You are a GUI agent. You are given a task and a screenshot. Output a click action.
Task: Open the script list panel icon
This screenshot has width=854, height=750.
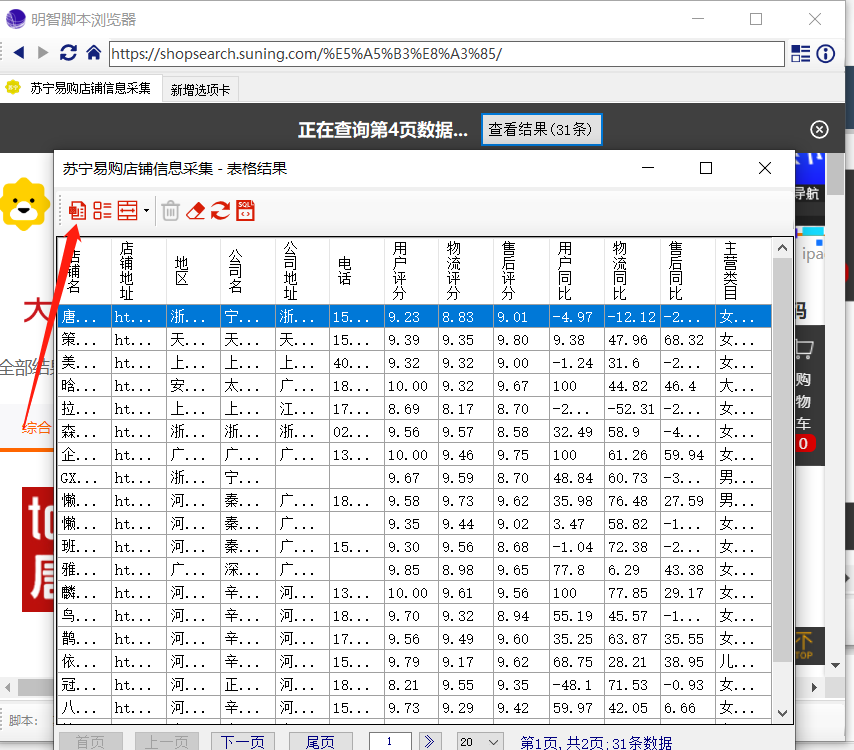(801, 53)
